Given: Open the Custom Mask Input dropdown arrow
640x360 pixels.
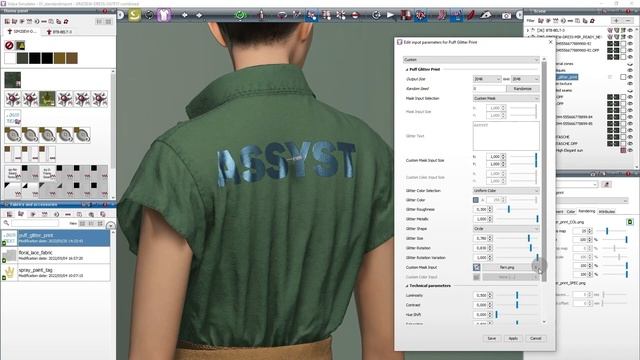Looking at the screenshot, I should point(536,267).
